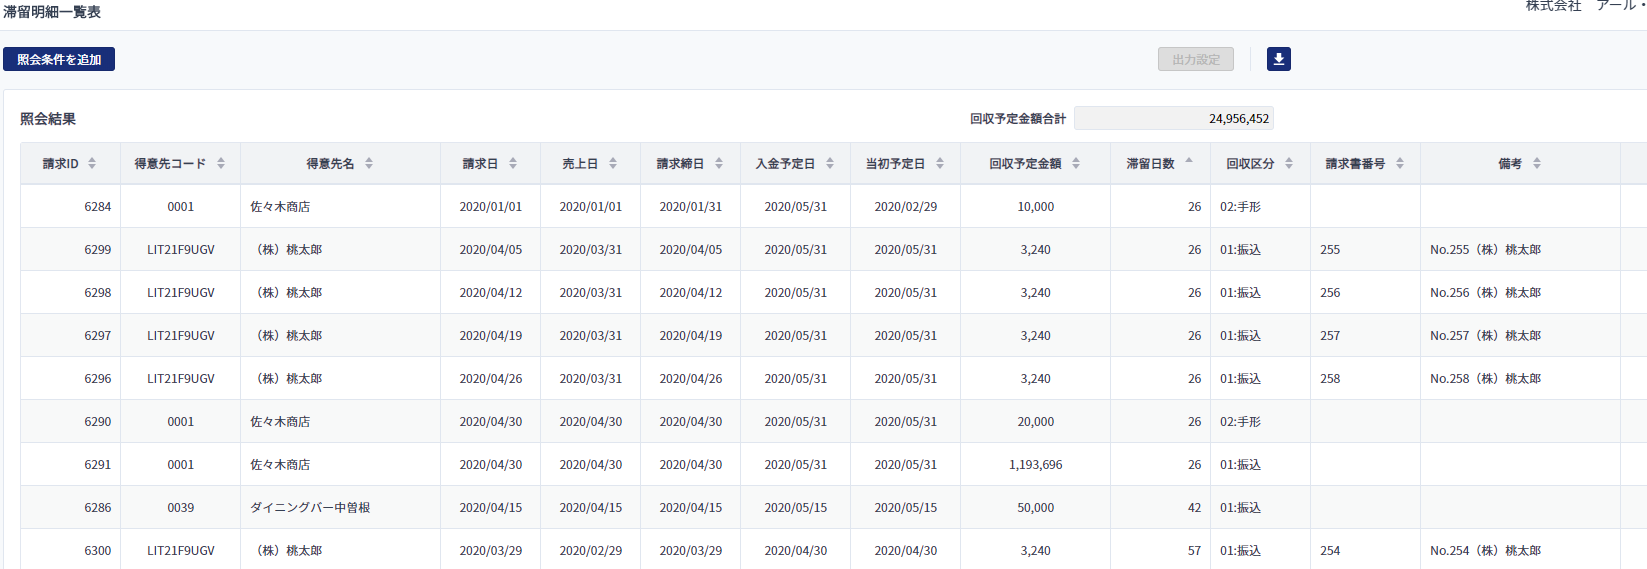Select the row with 請求ID 6297
Image resolution: width=1647 pixels, height=569 pixels.
click(x=834, y=335)
